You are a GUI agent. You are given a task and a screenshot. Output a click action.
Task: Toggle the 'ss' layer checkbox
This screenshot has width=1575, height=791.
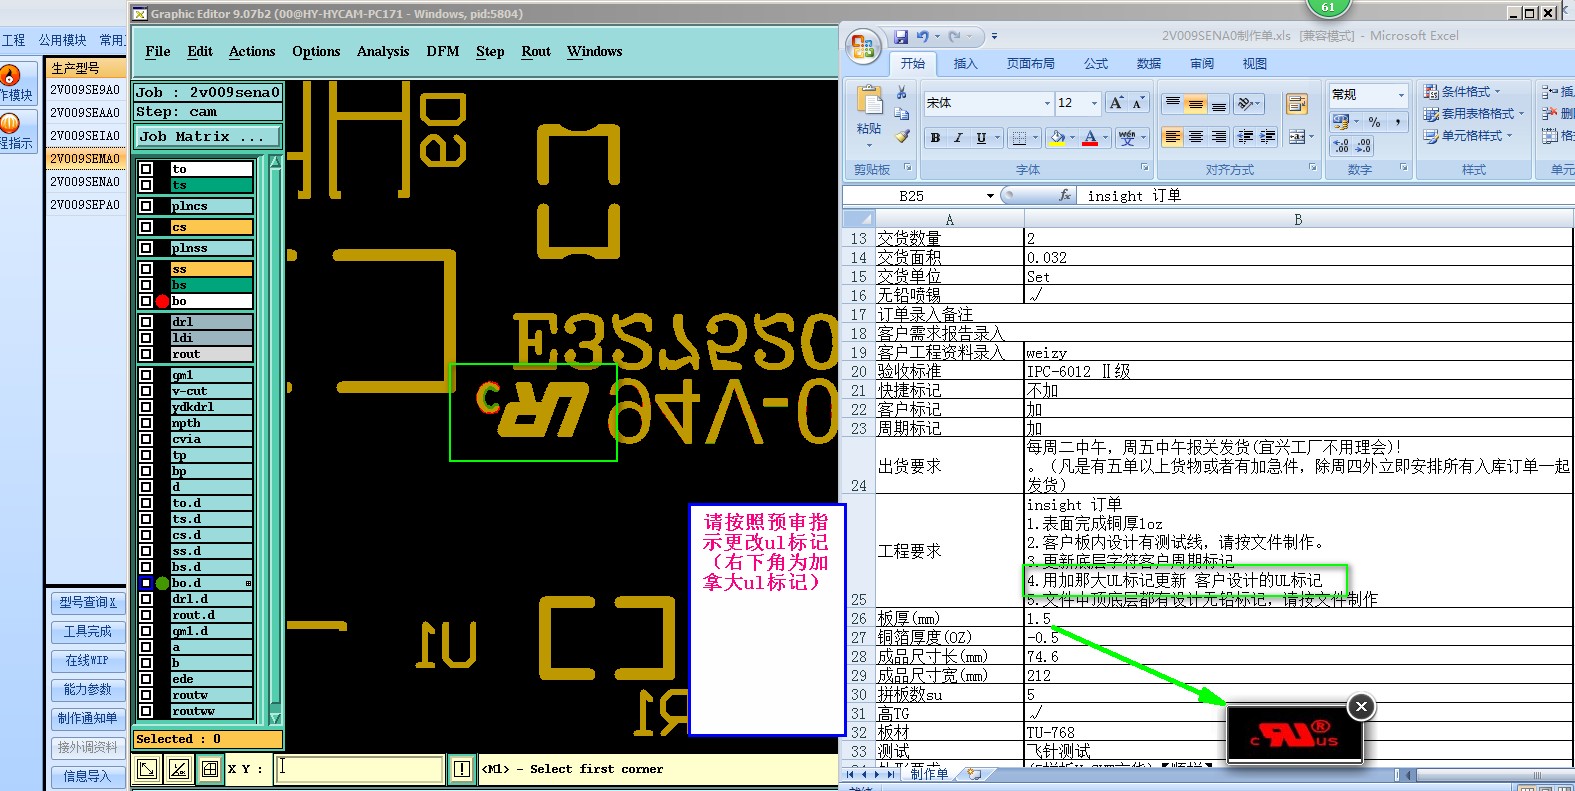point(146,269)
